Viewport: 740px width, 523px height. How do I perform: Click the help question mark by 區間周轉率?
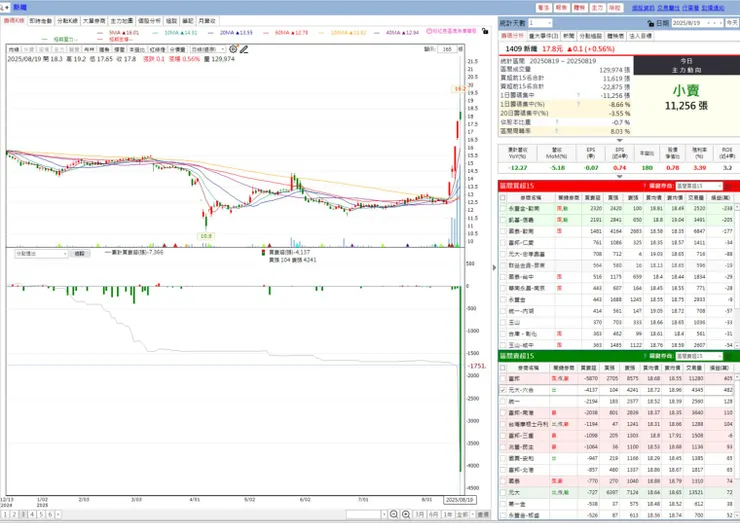click(x=556, y=131)
